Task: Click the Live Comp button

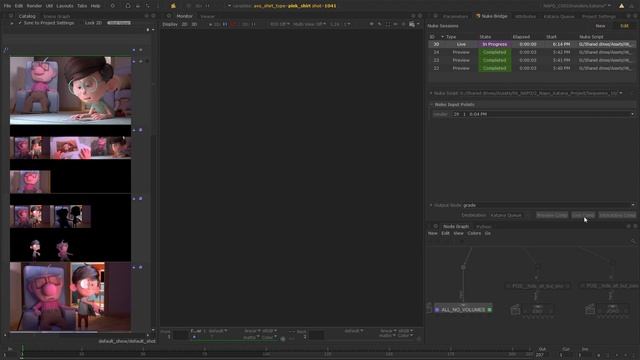Action: pyautogui.click(x=583, y=215)
